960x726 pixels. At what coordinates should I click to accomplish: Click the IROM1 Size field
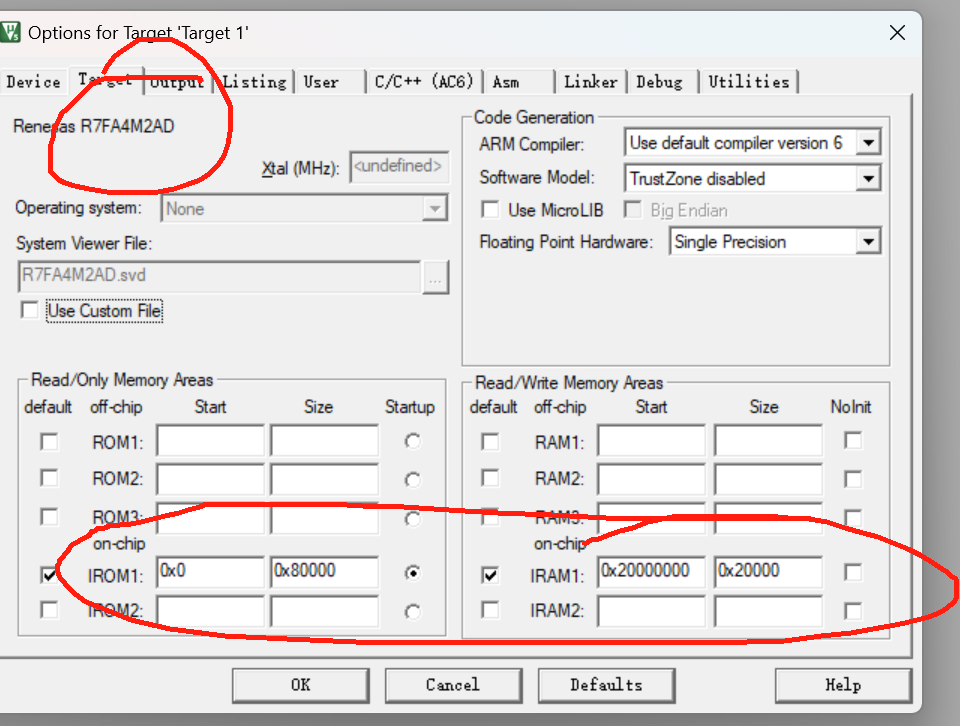click(324, 571)
